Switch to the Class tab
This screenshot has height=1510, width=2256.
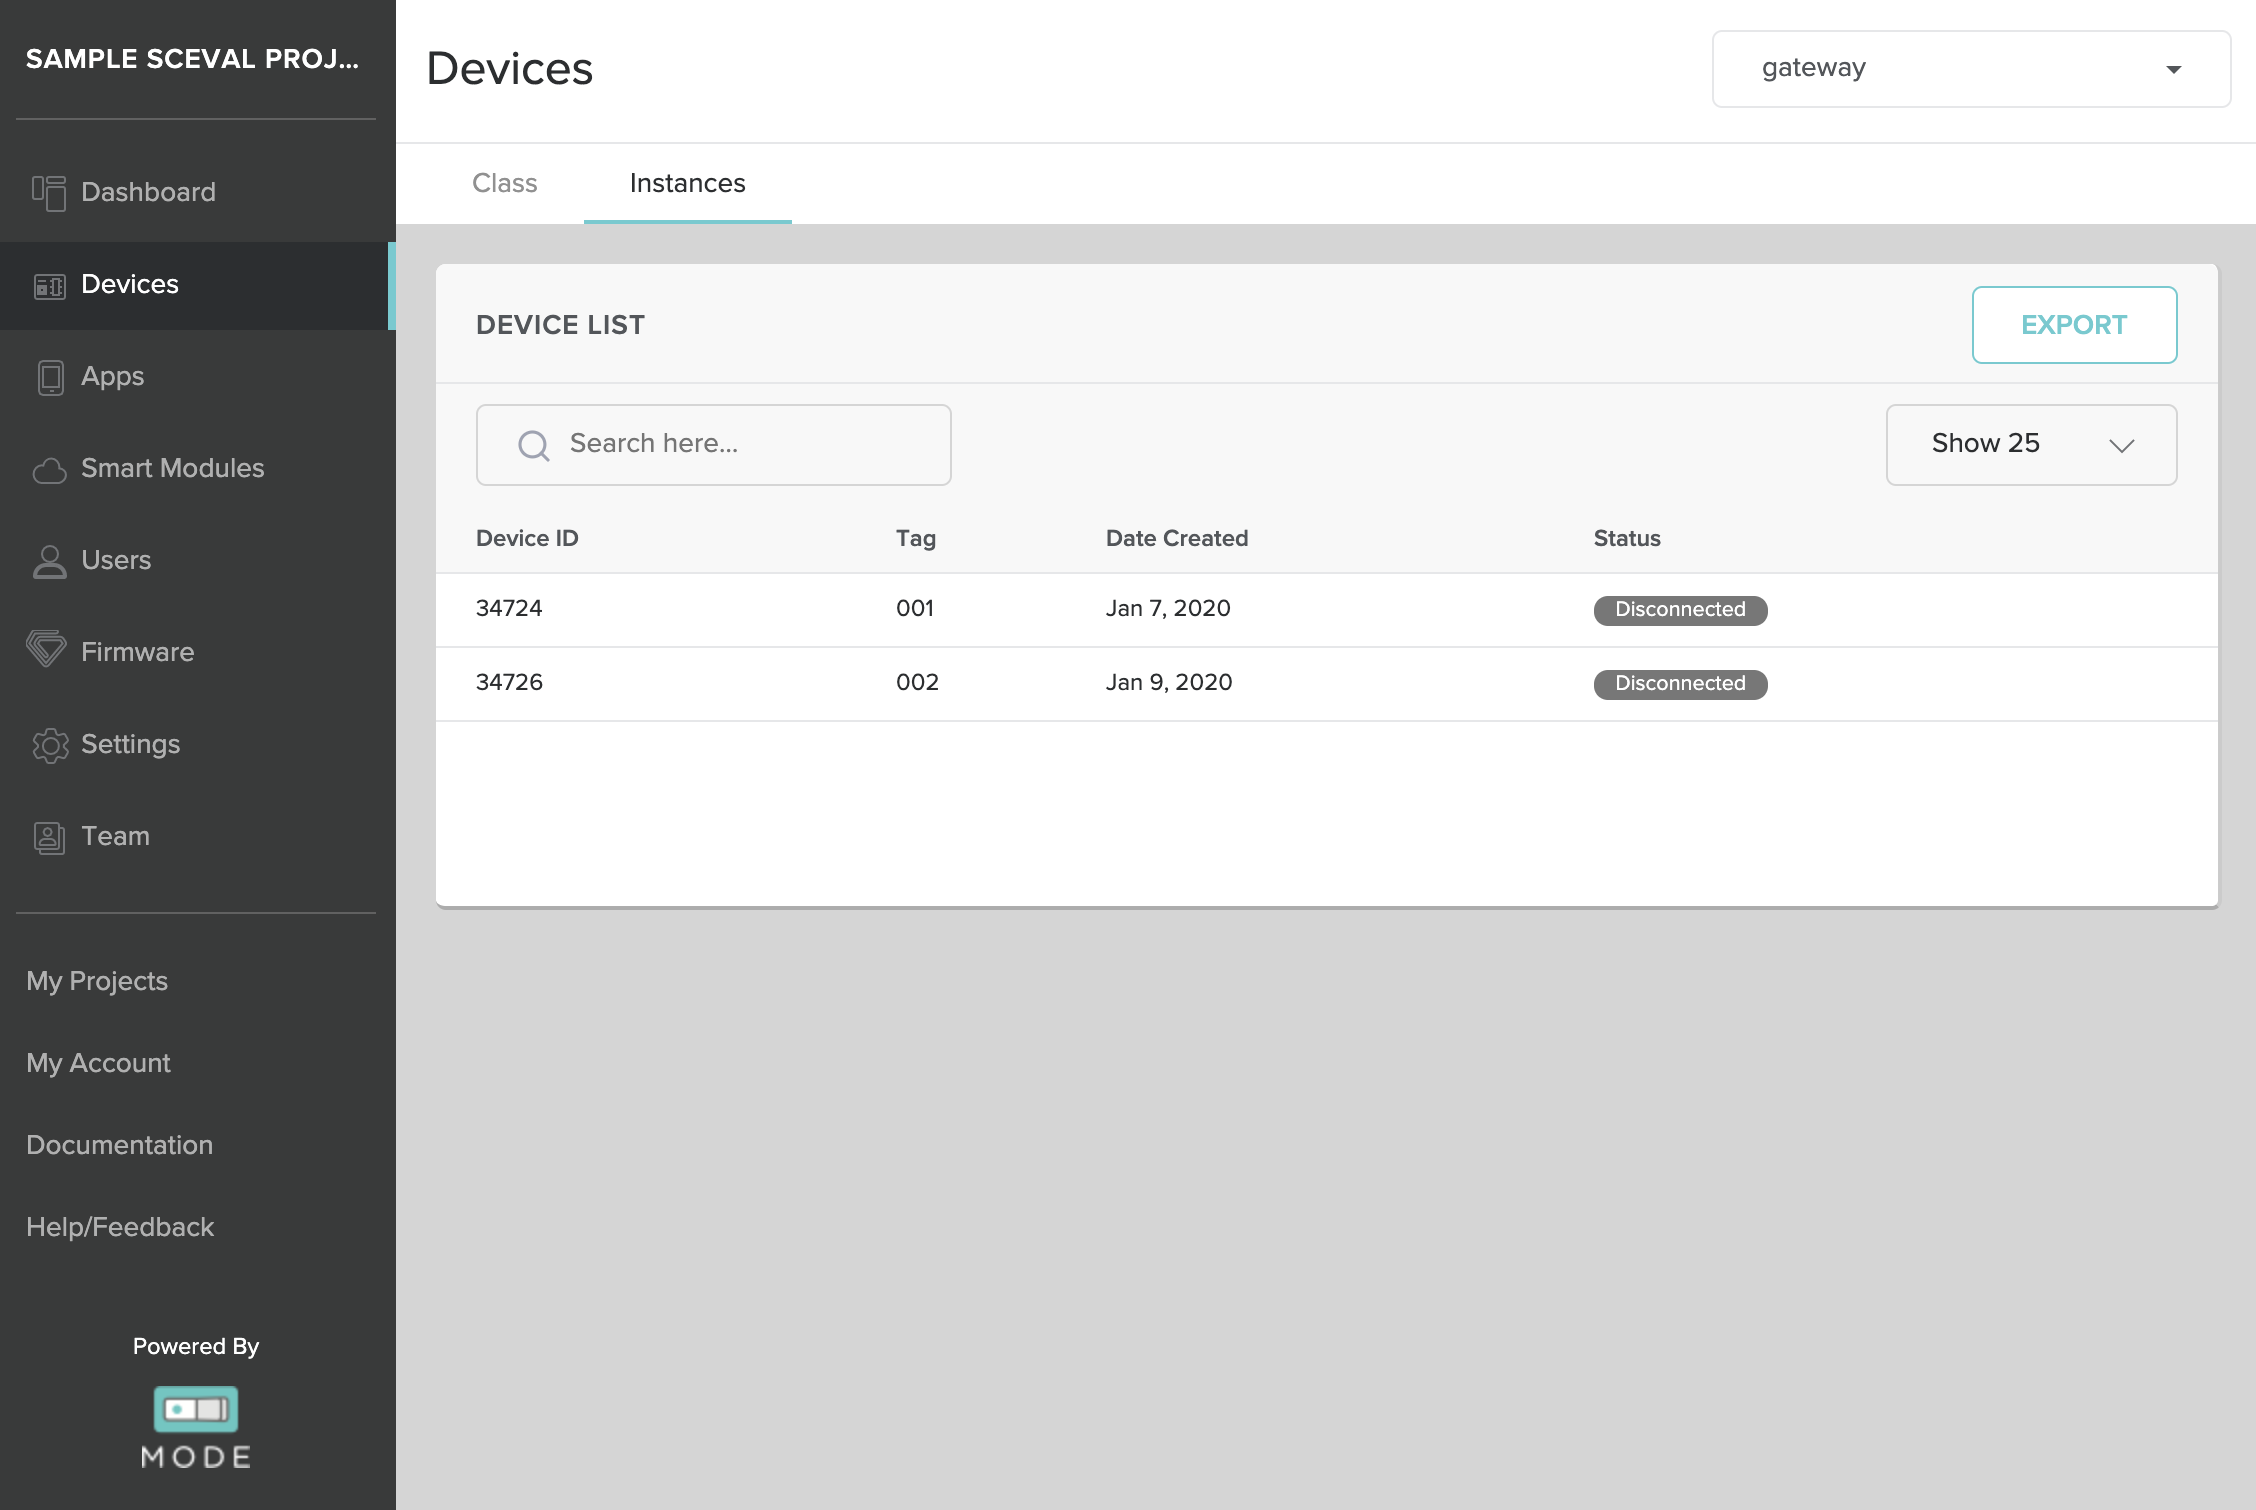[x=504, y=183]
